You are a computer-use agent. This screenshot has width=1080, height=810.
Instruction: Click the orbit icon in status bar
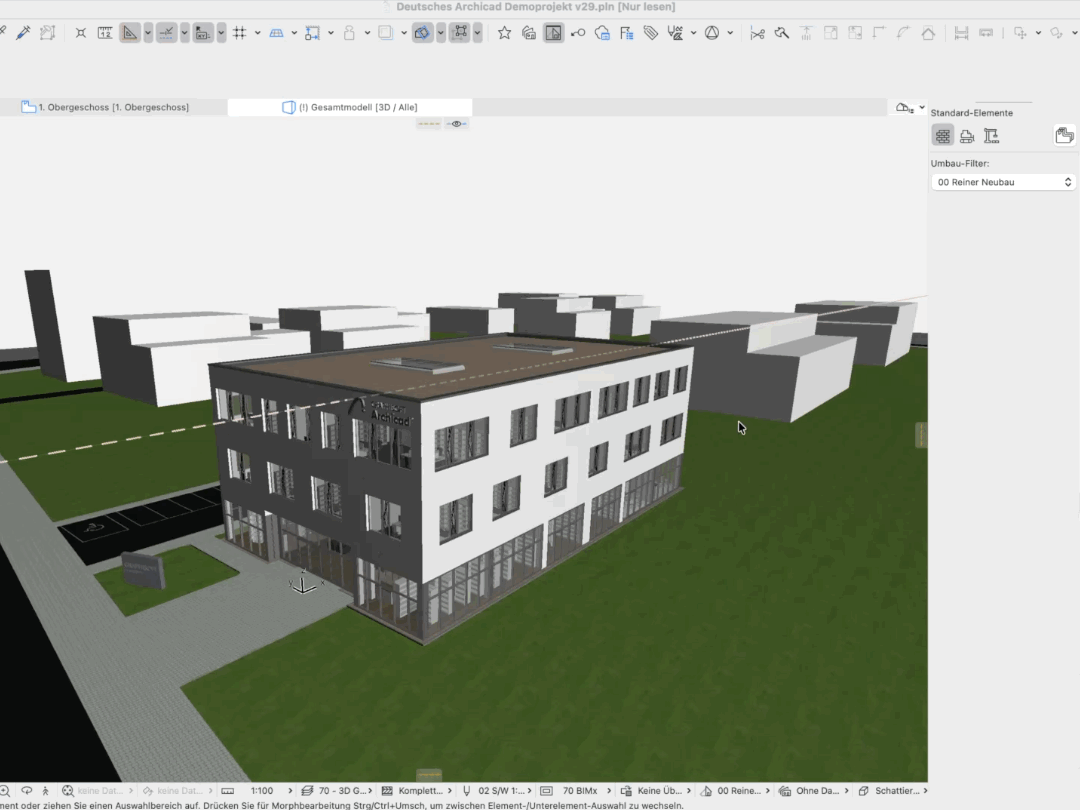[x=27, y=791]
